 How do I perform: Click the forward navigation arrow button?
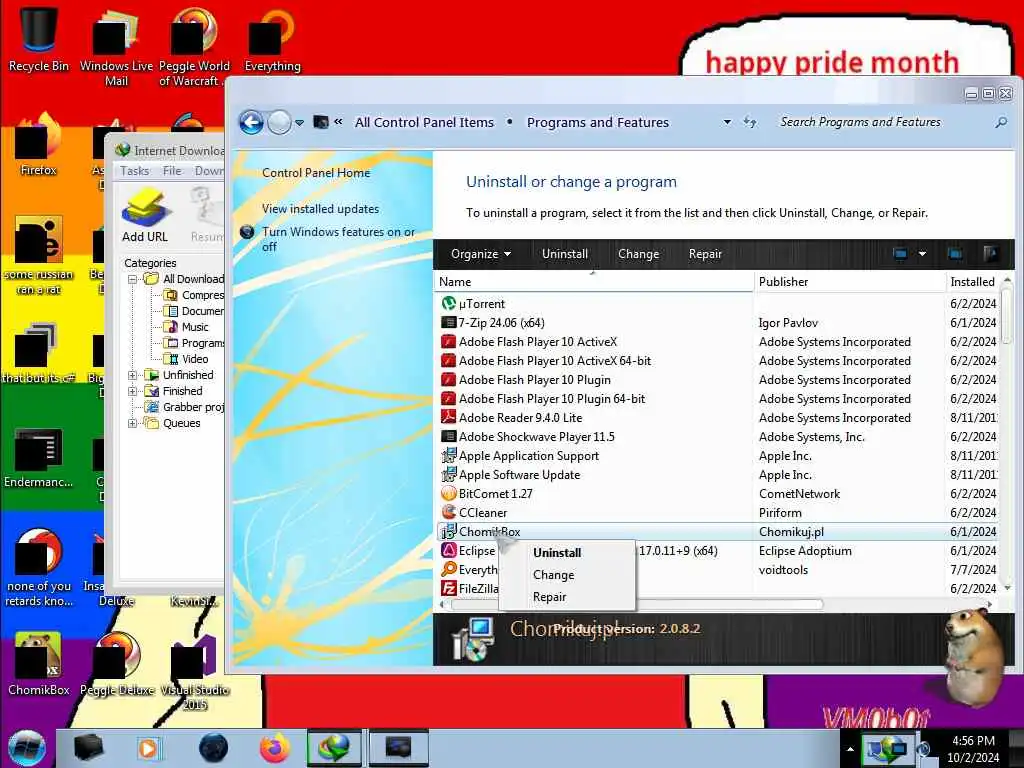click(x=280, y=122)
